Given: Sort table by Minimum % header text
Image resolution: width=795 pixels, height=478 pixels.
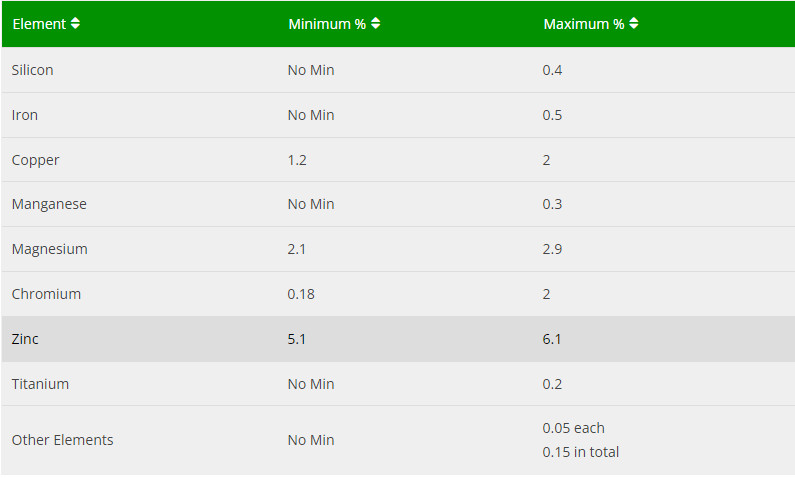Looking at the screenshot, I should click(x=326, y=24).
